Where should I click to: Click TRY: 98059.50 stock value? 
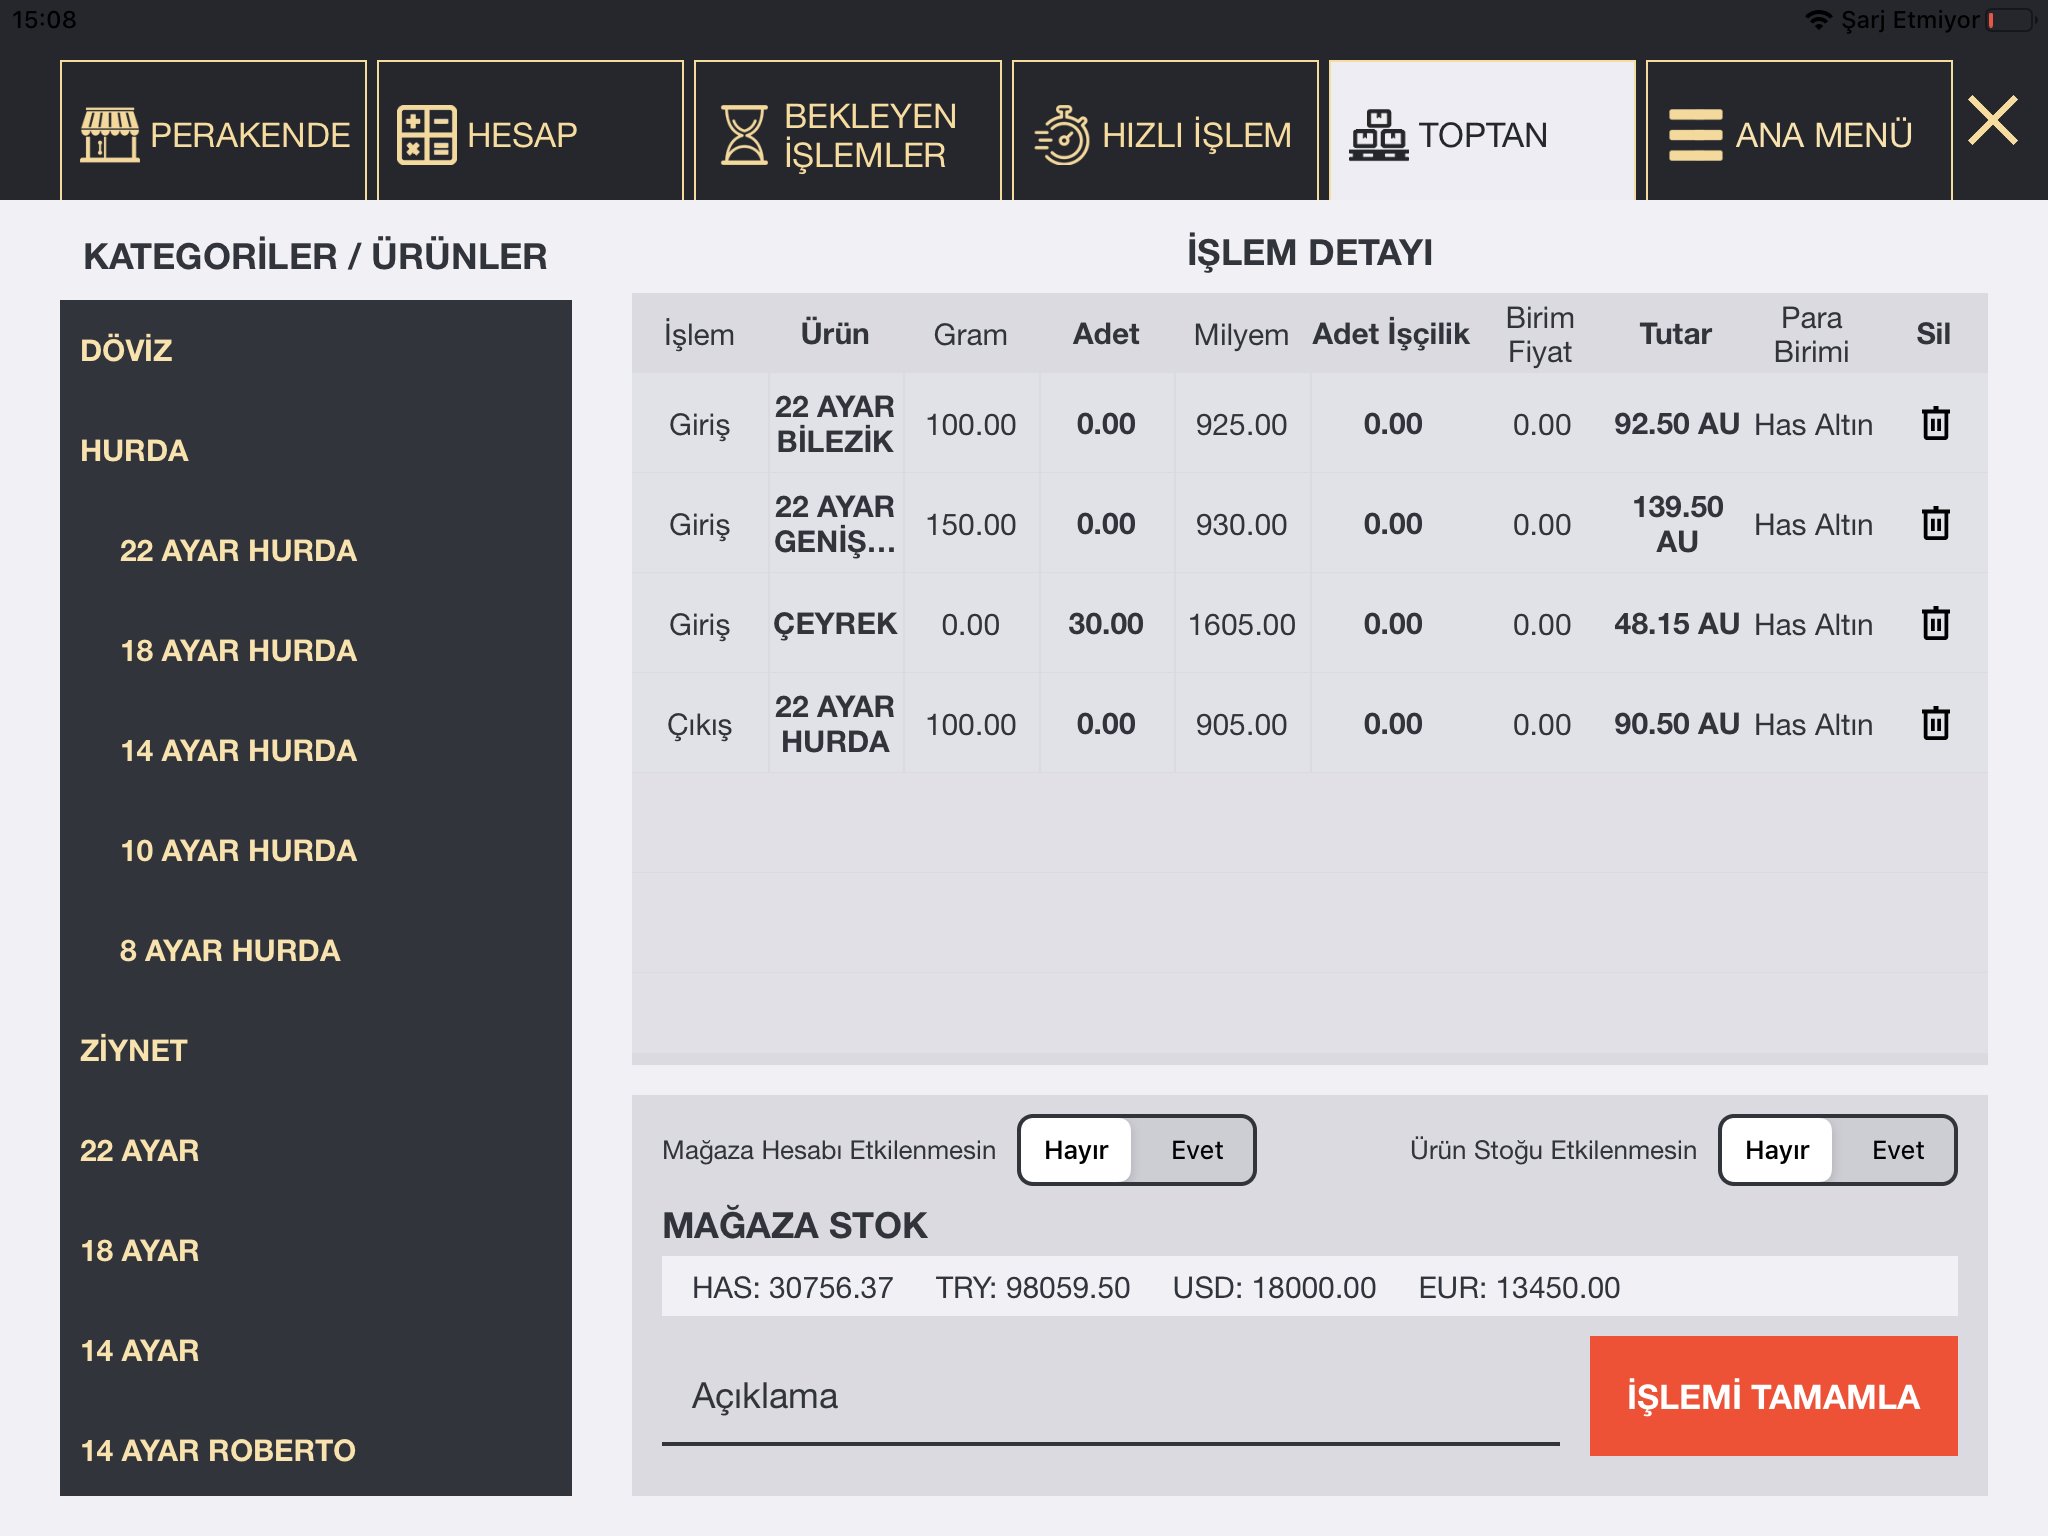click(1032, 1287)
